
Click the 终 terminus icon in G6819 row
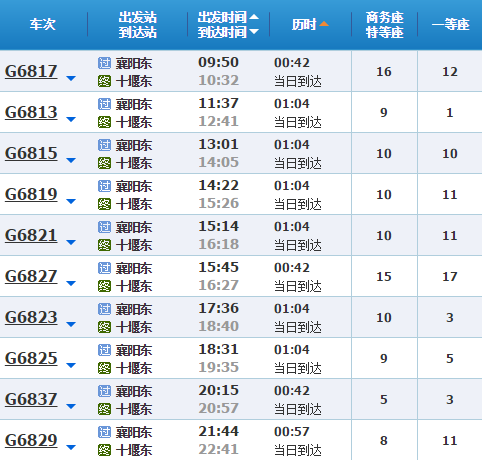(x=104, y=204)
